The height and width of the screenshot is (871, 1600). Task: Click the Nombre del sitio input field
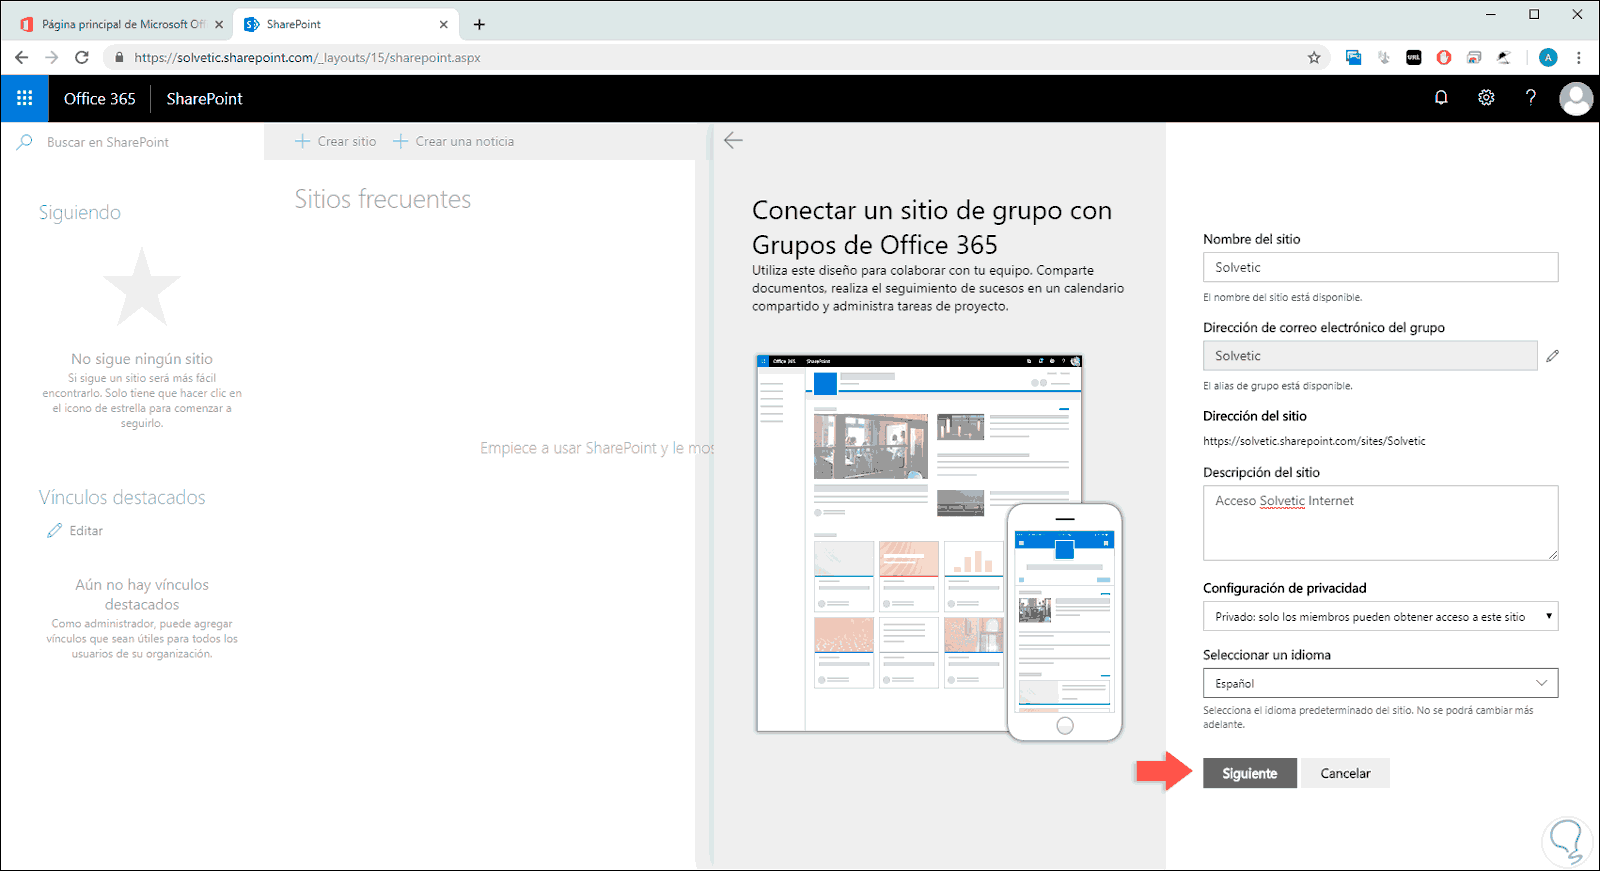click(1380, 267)
